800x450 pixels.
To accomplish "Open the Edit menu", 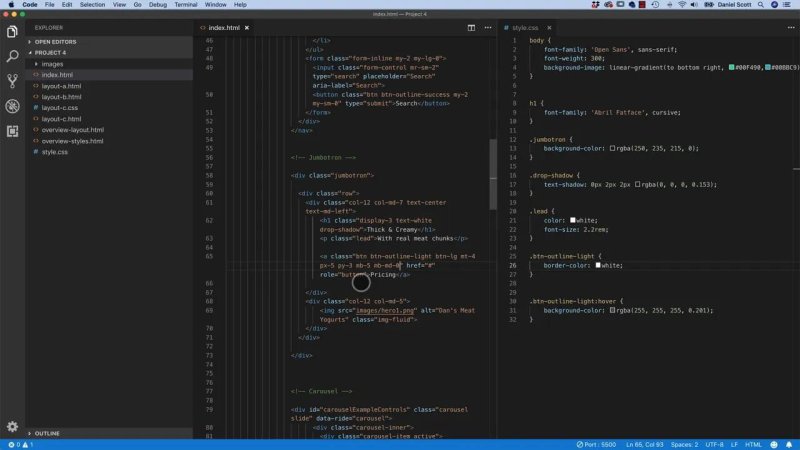I will (67, 5).
